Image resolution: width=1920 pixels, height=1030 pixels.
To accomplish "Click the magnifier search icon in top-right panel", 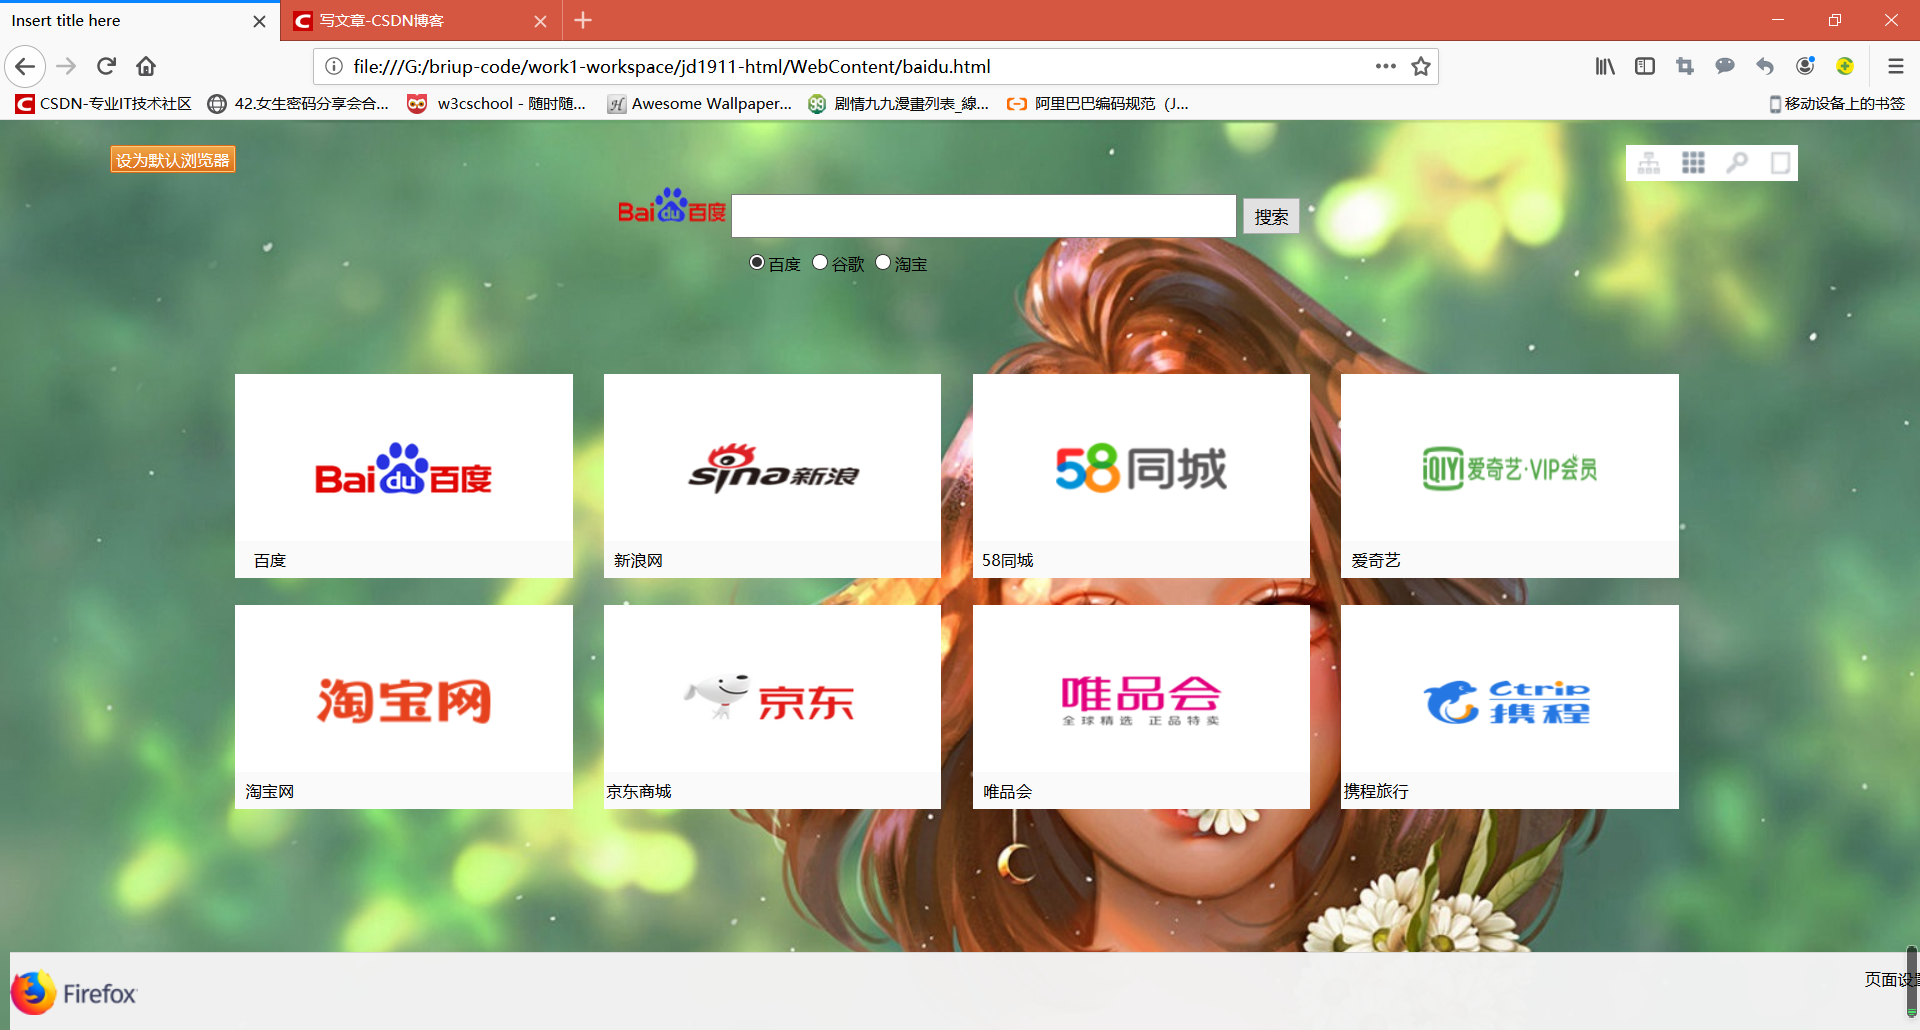I will click(1739, 162).
